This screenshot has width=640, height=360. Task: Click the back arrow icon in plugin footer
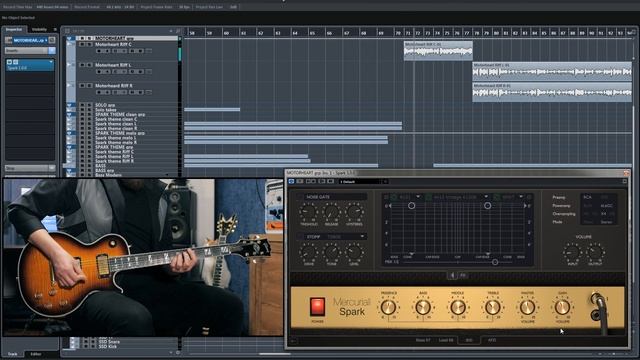(293, 340)
